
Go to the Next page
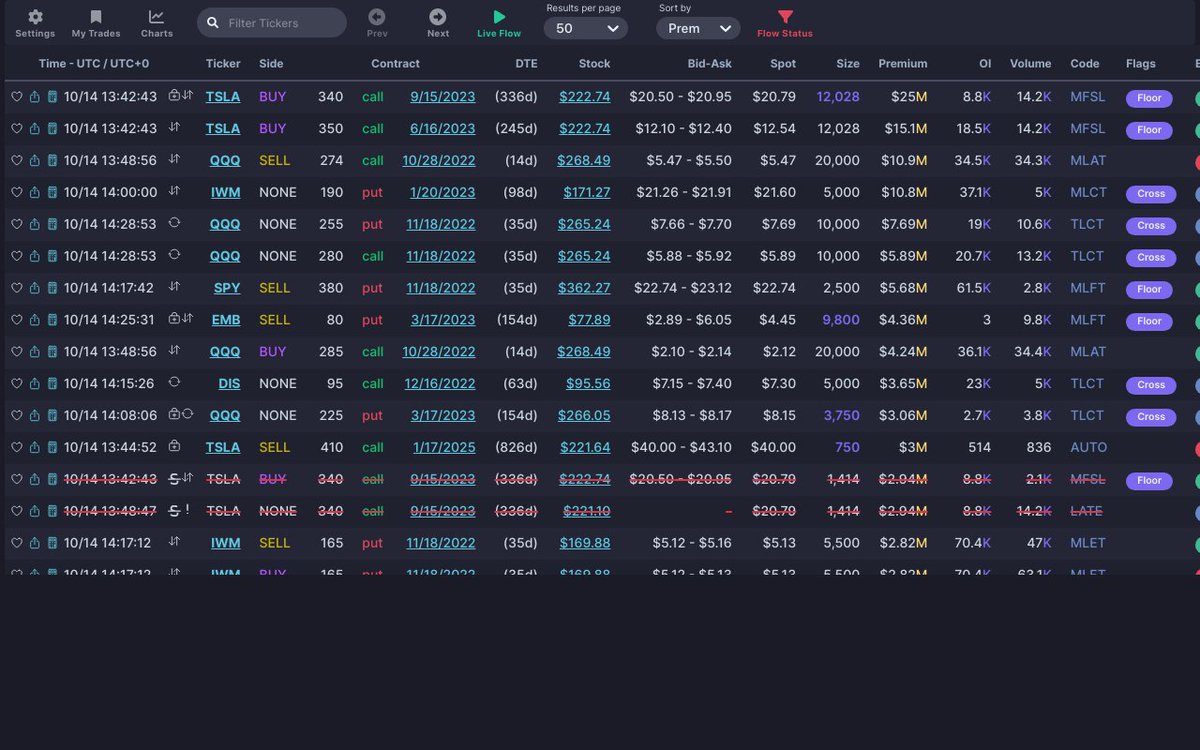click(438, 23)
